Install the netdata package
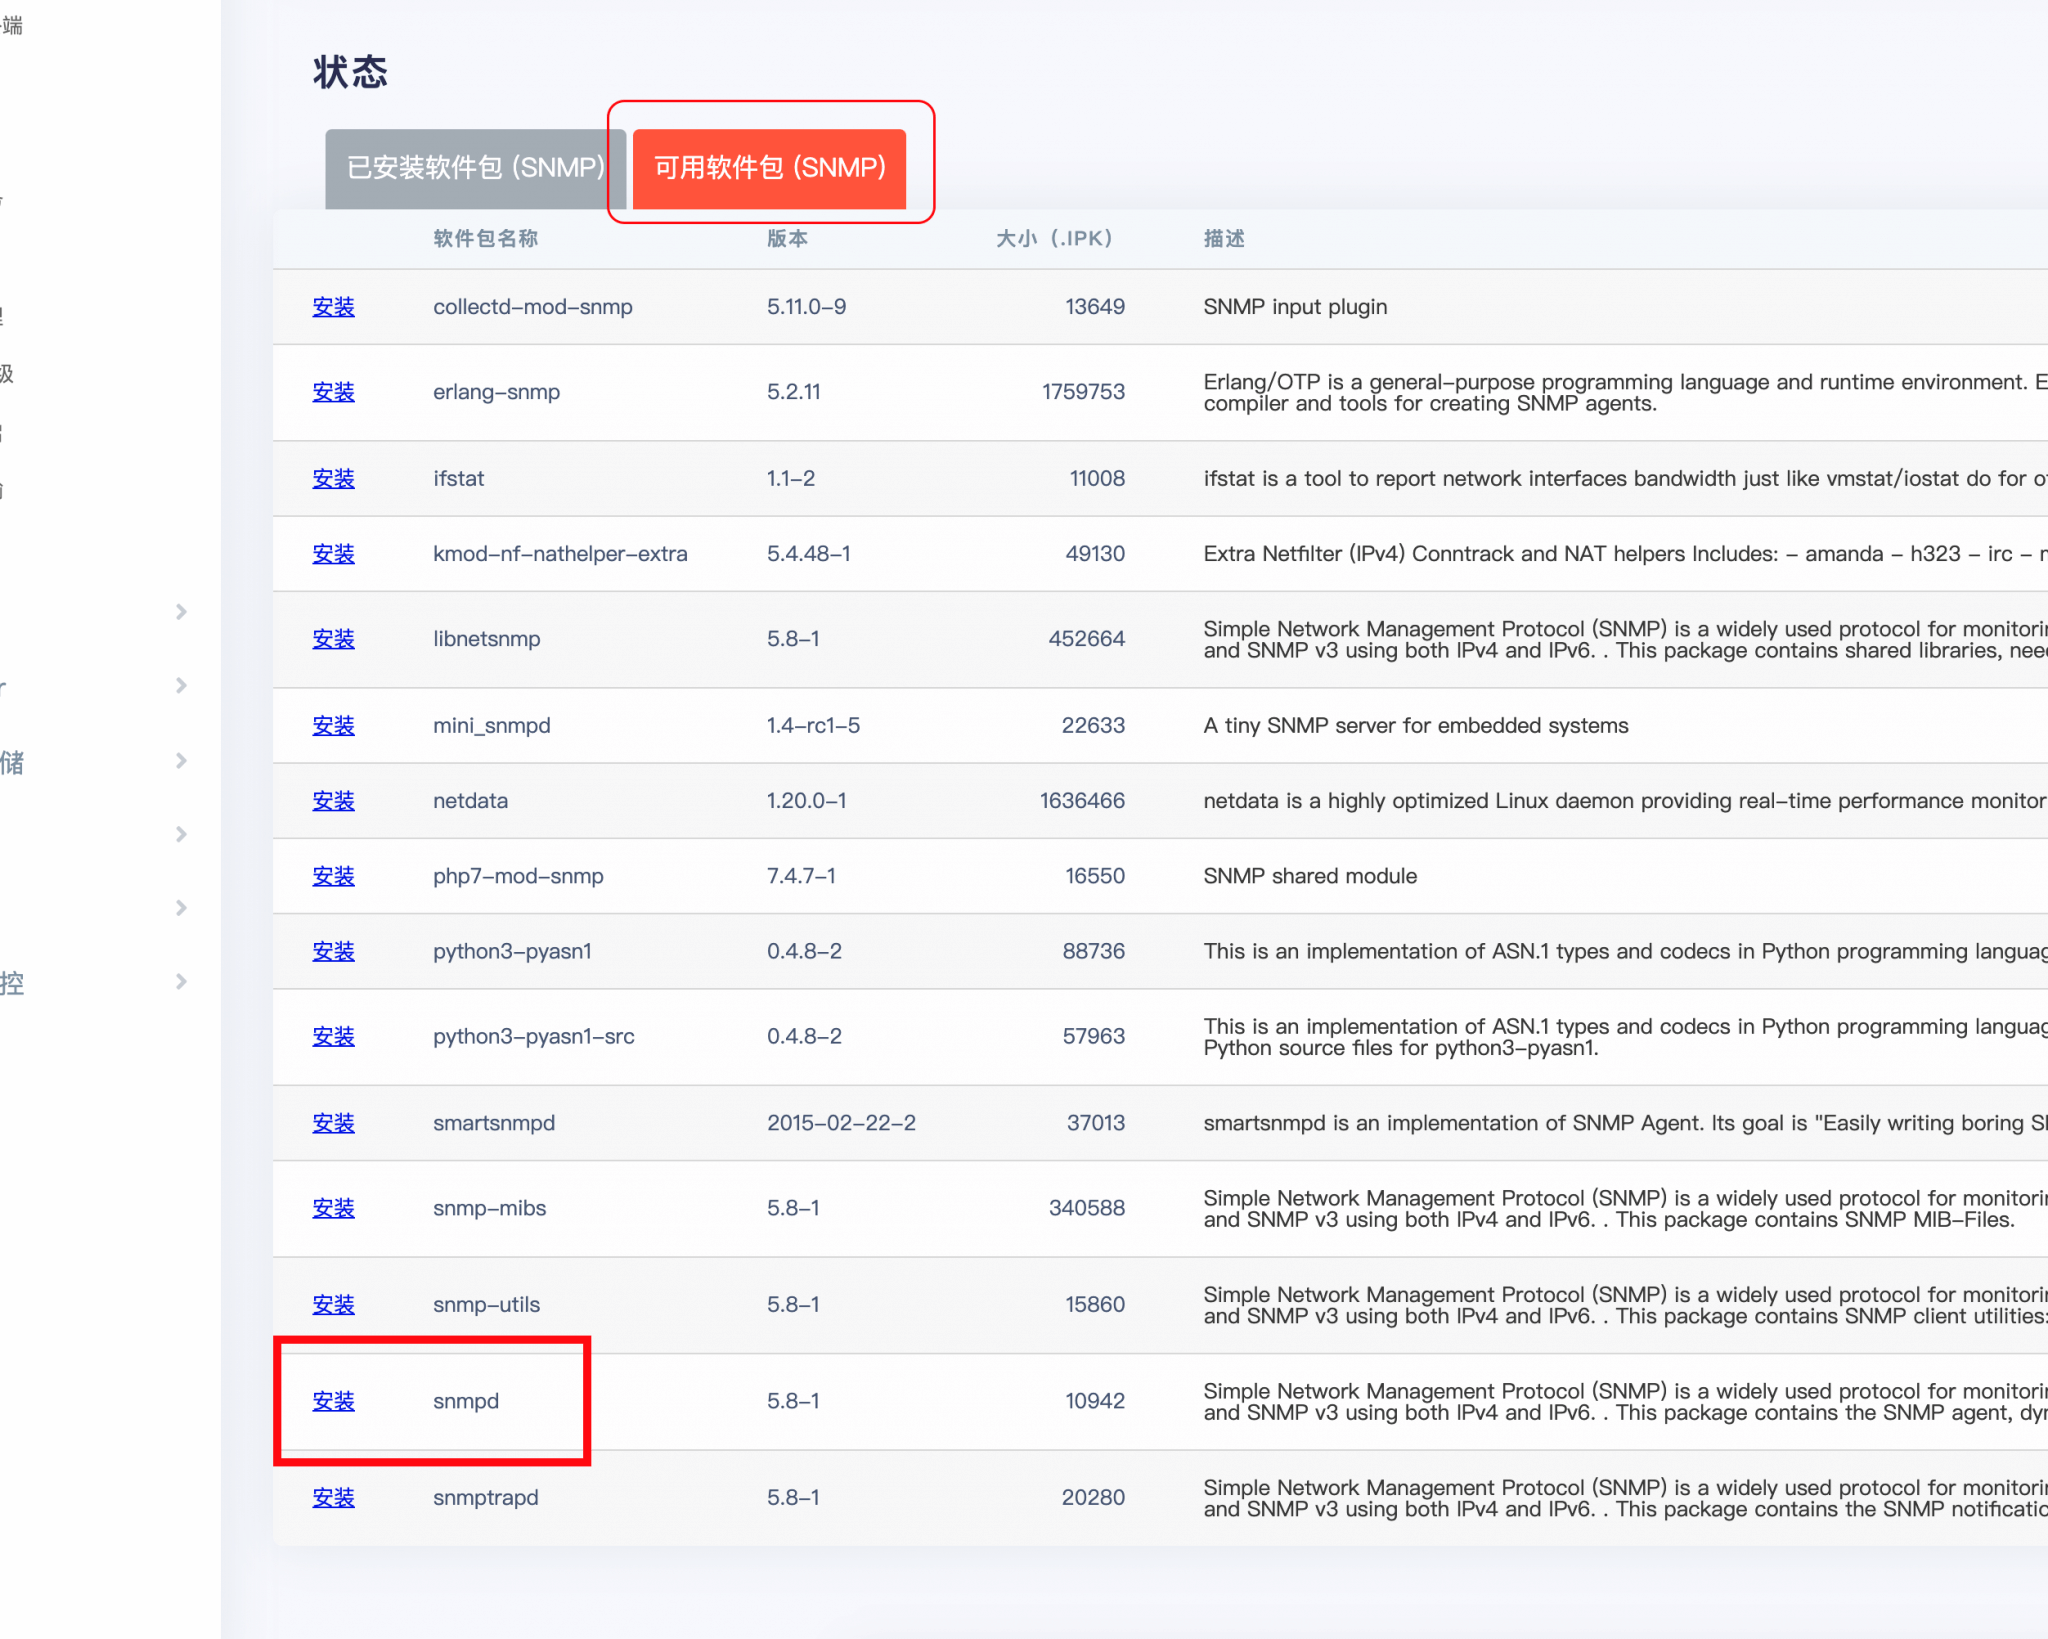This screenshot has width=2048, height=1639. coord(333,800)
